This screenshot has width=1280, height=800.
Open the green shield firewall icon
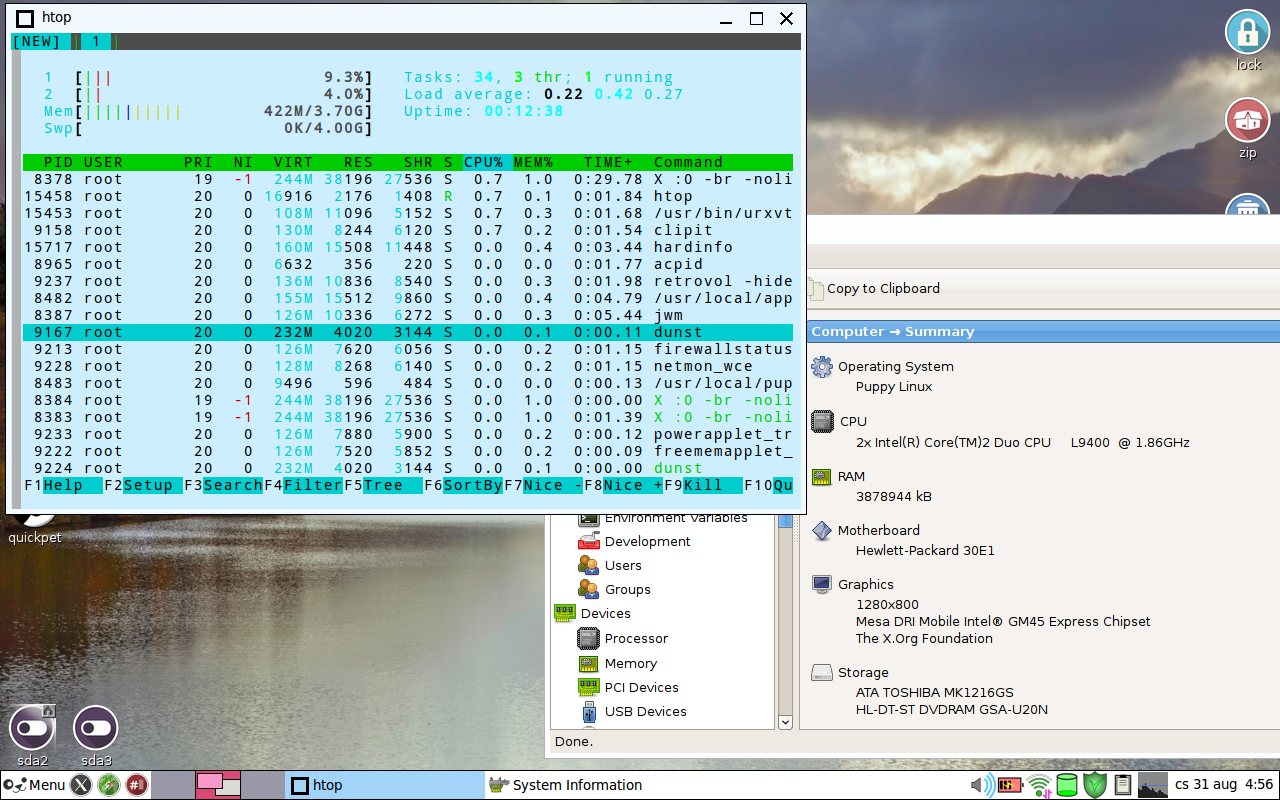coord(1095,785)
